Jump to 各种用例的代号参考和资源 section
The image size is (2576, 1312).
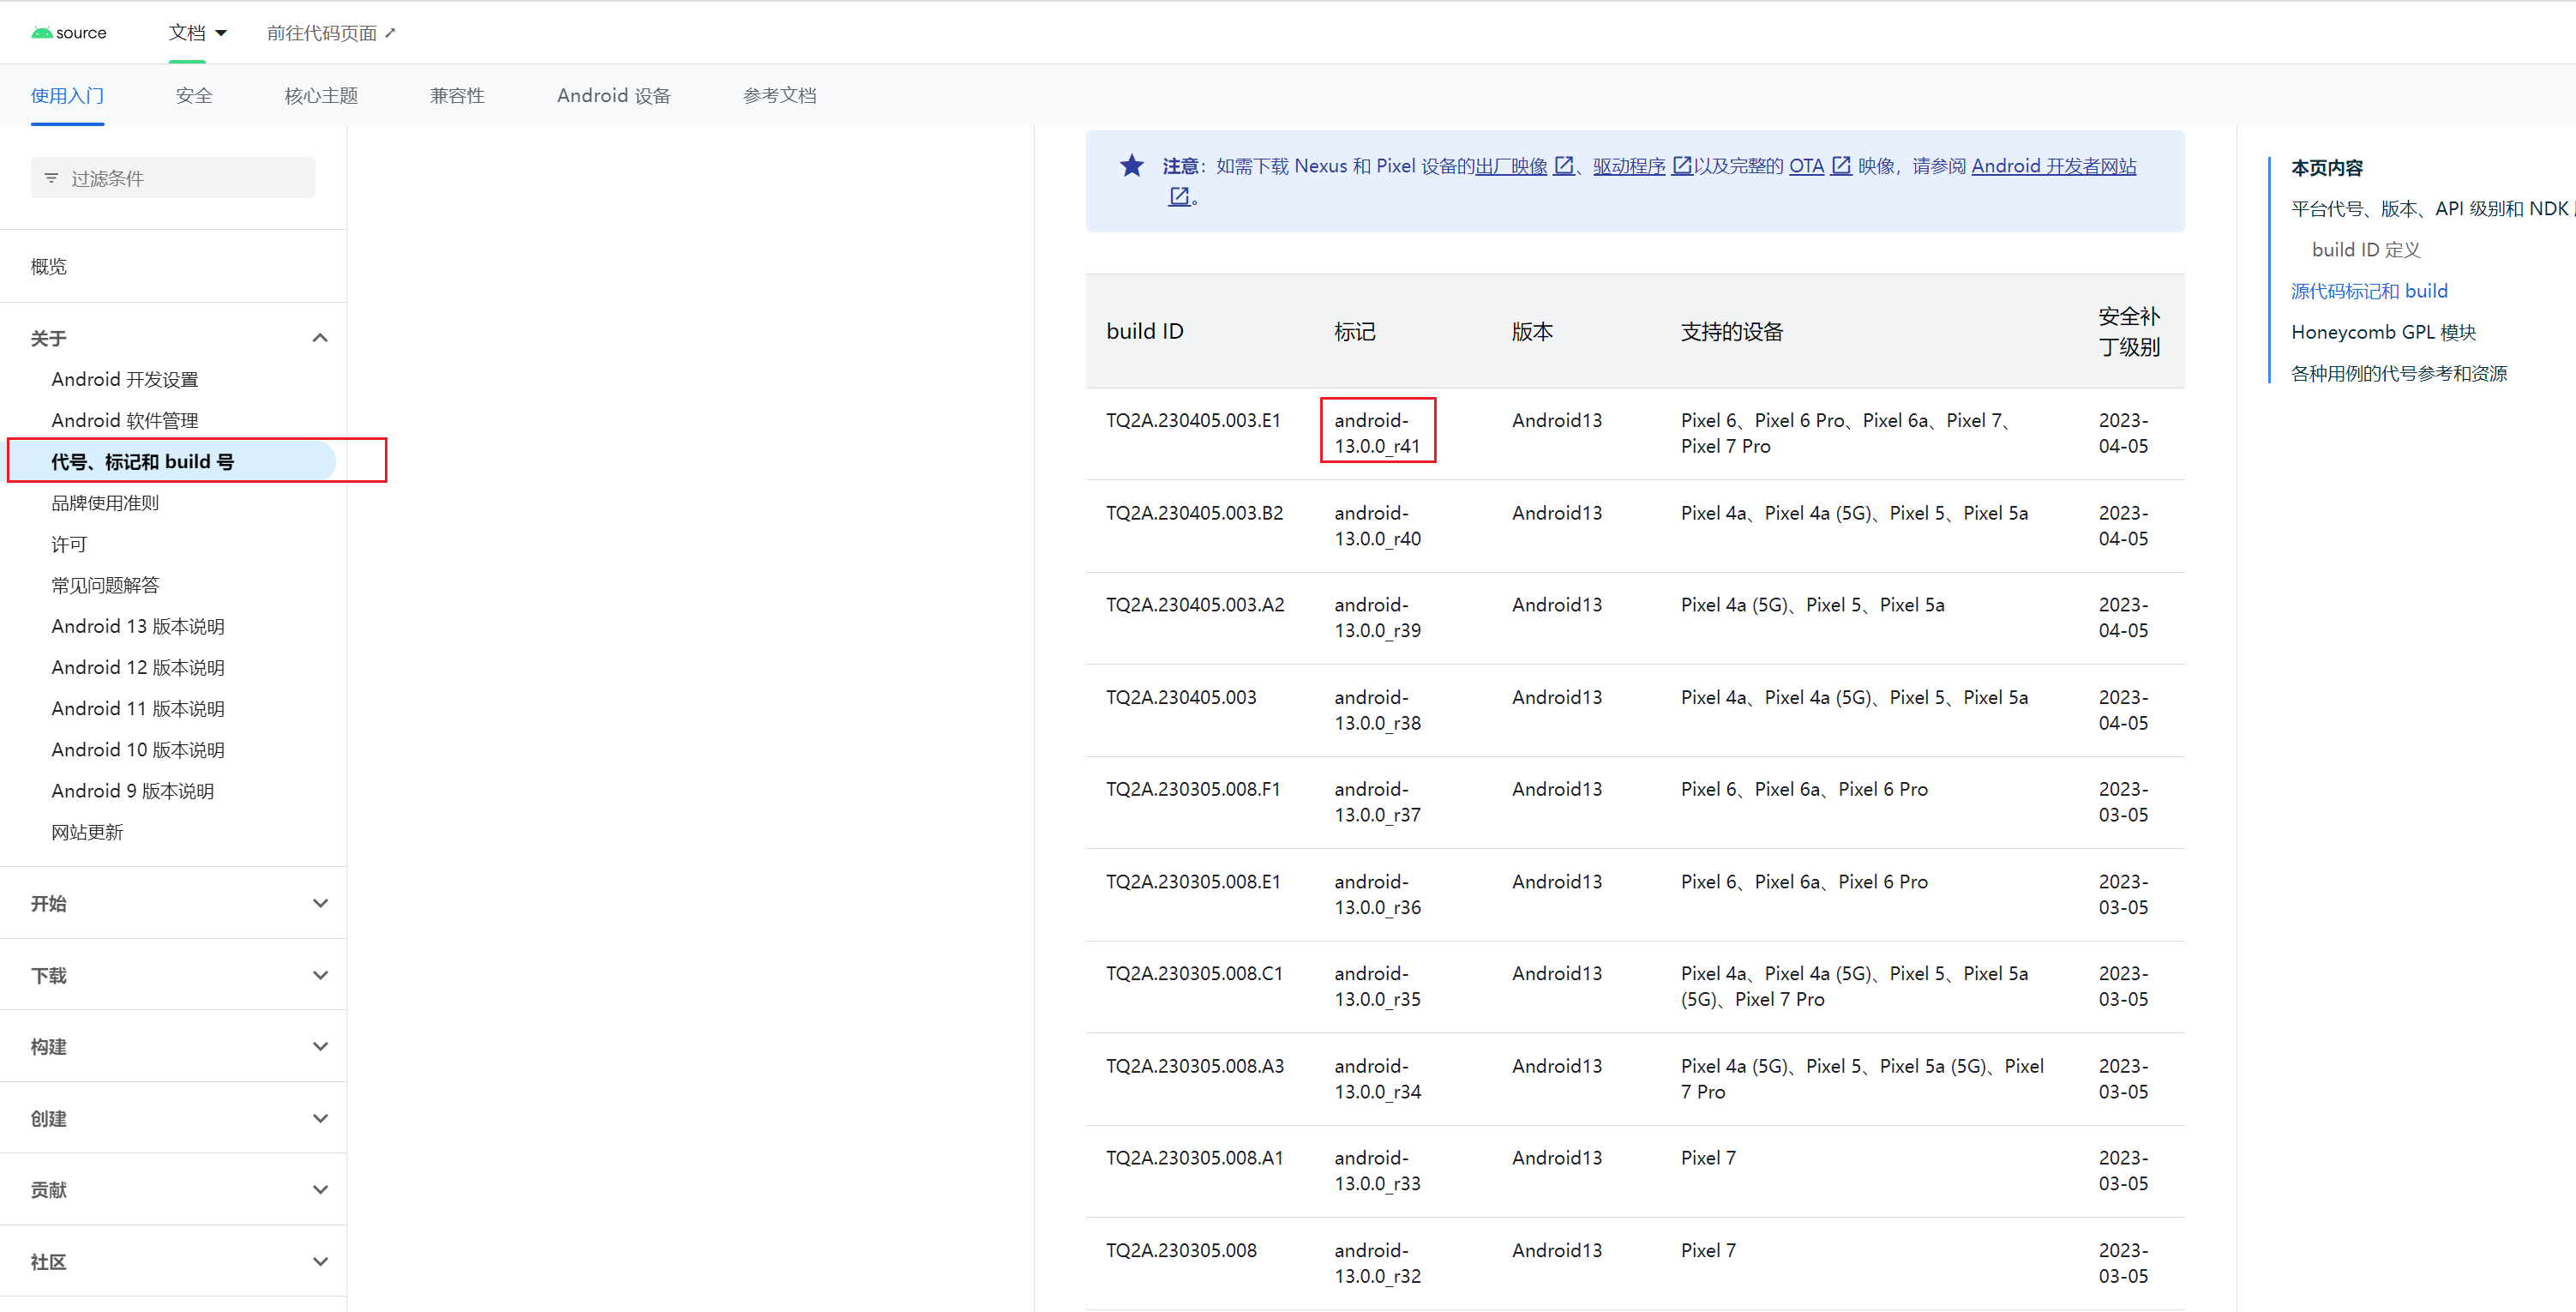(x=2399, y=373)
